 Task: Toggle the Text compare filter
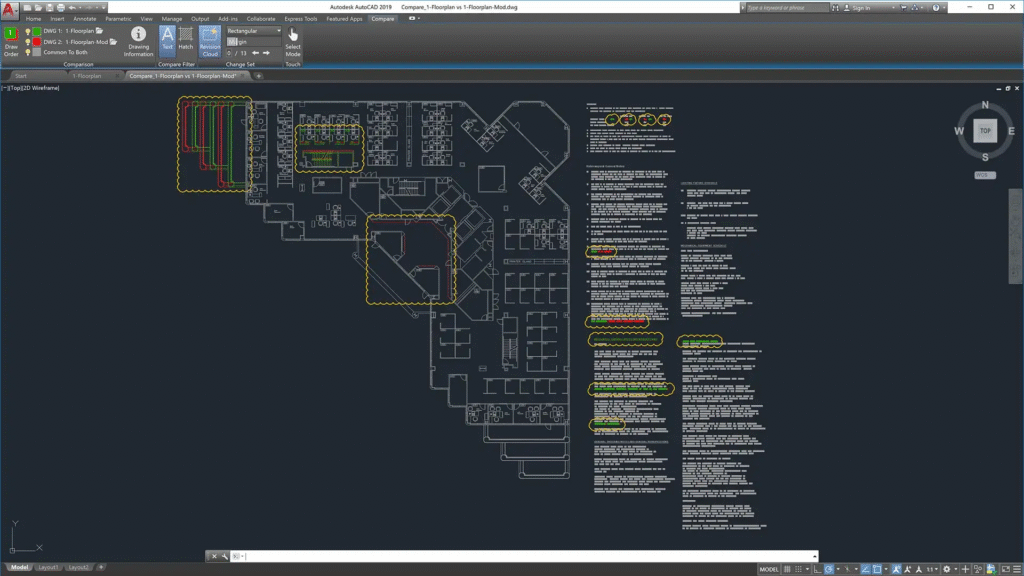click(x=167, y=39)
